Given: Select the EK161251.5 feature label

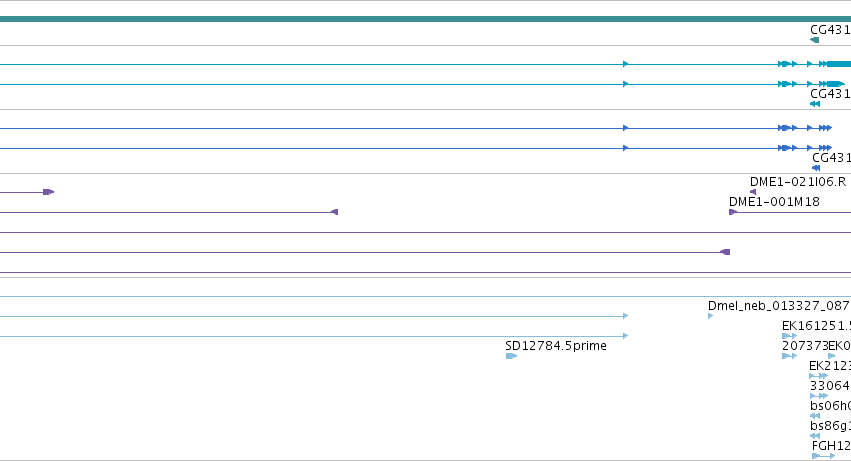Looking at the screenshot, I should point(816,326).
